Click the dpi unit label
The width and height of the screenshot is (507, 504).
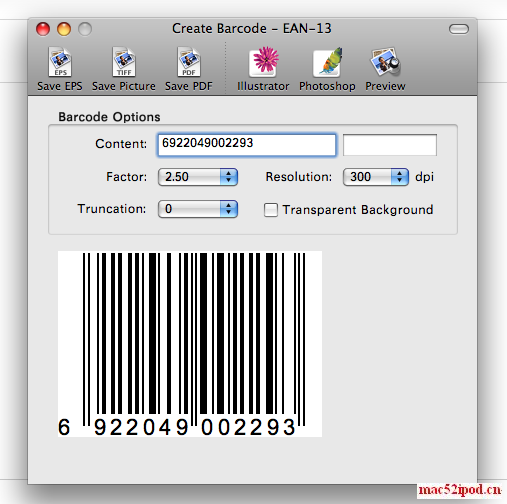(424, 177)
